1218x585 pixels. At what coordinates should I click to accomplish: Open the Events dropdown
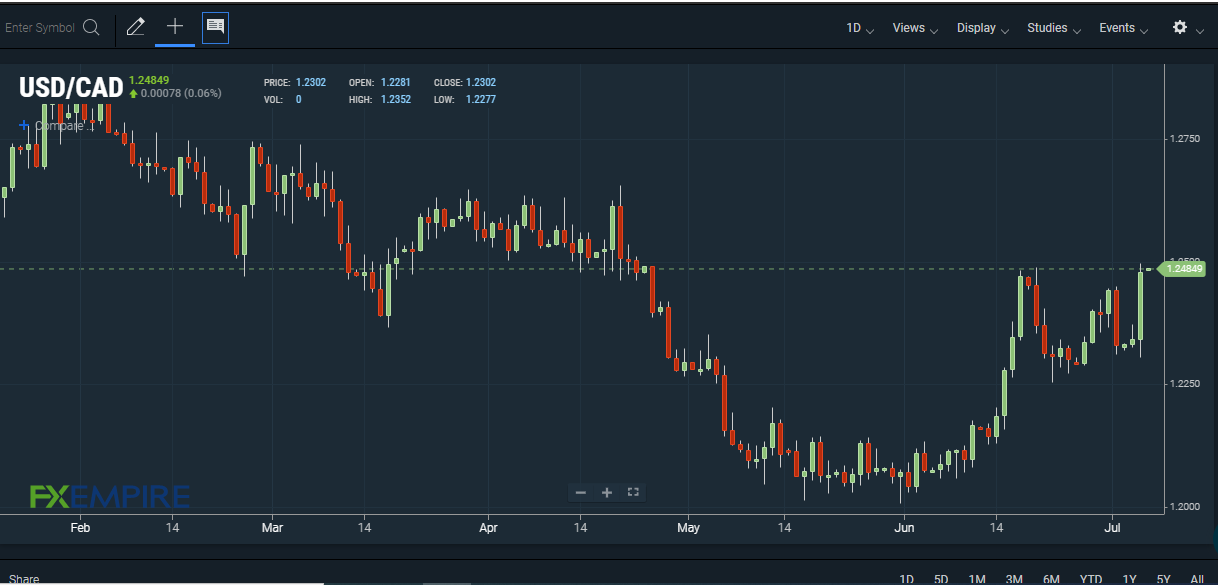click(x=1123, y=28)
